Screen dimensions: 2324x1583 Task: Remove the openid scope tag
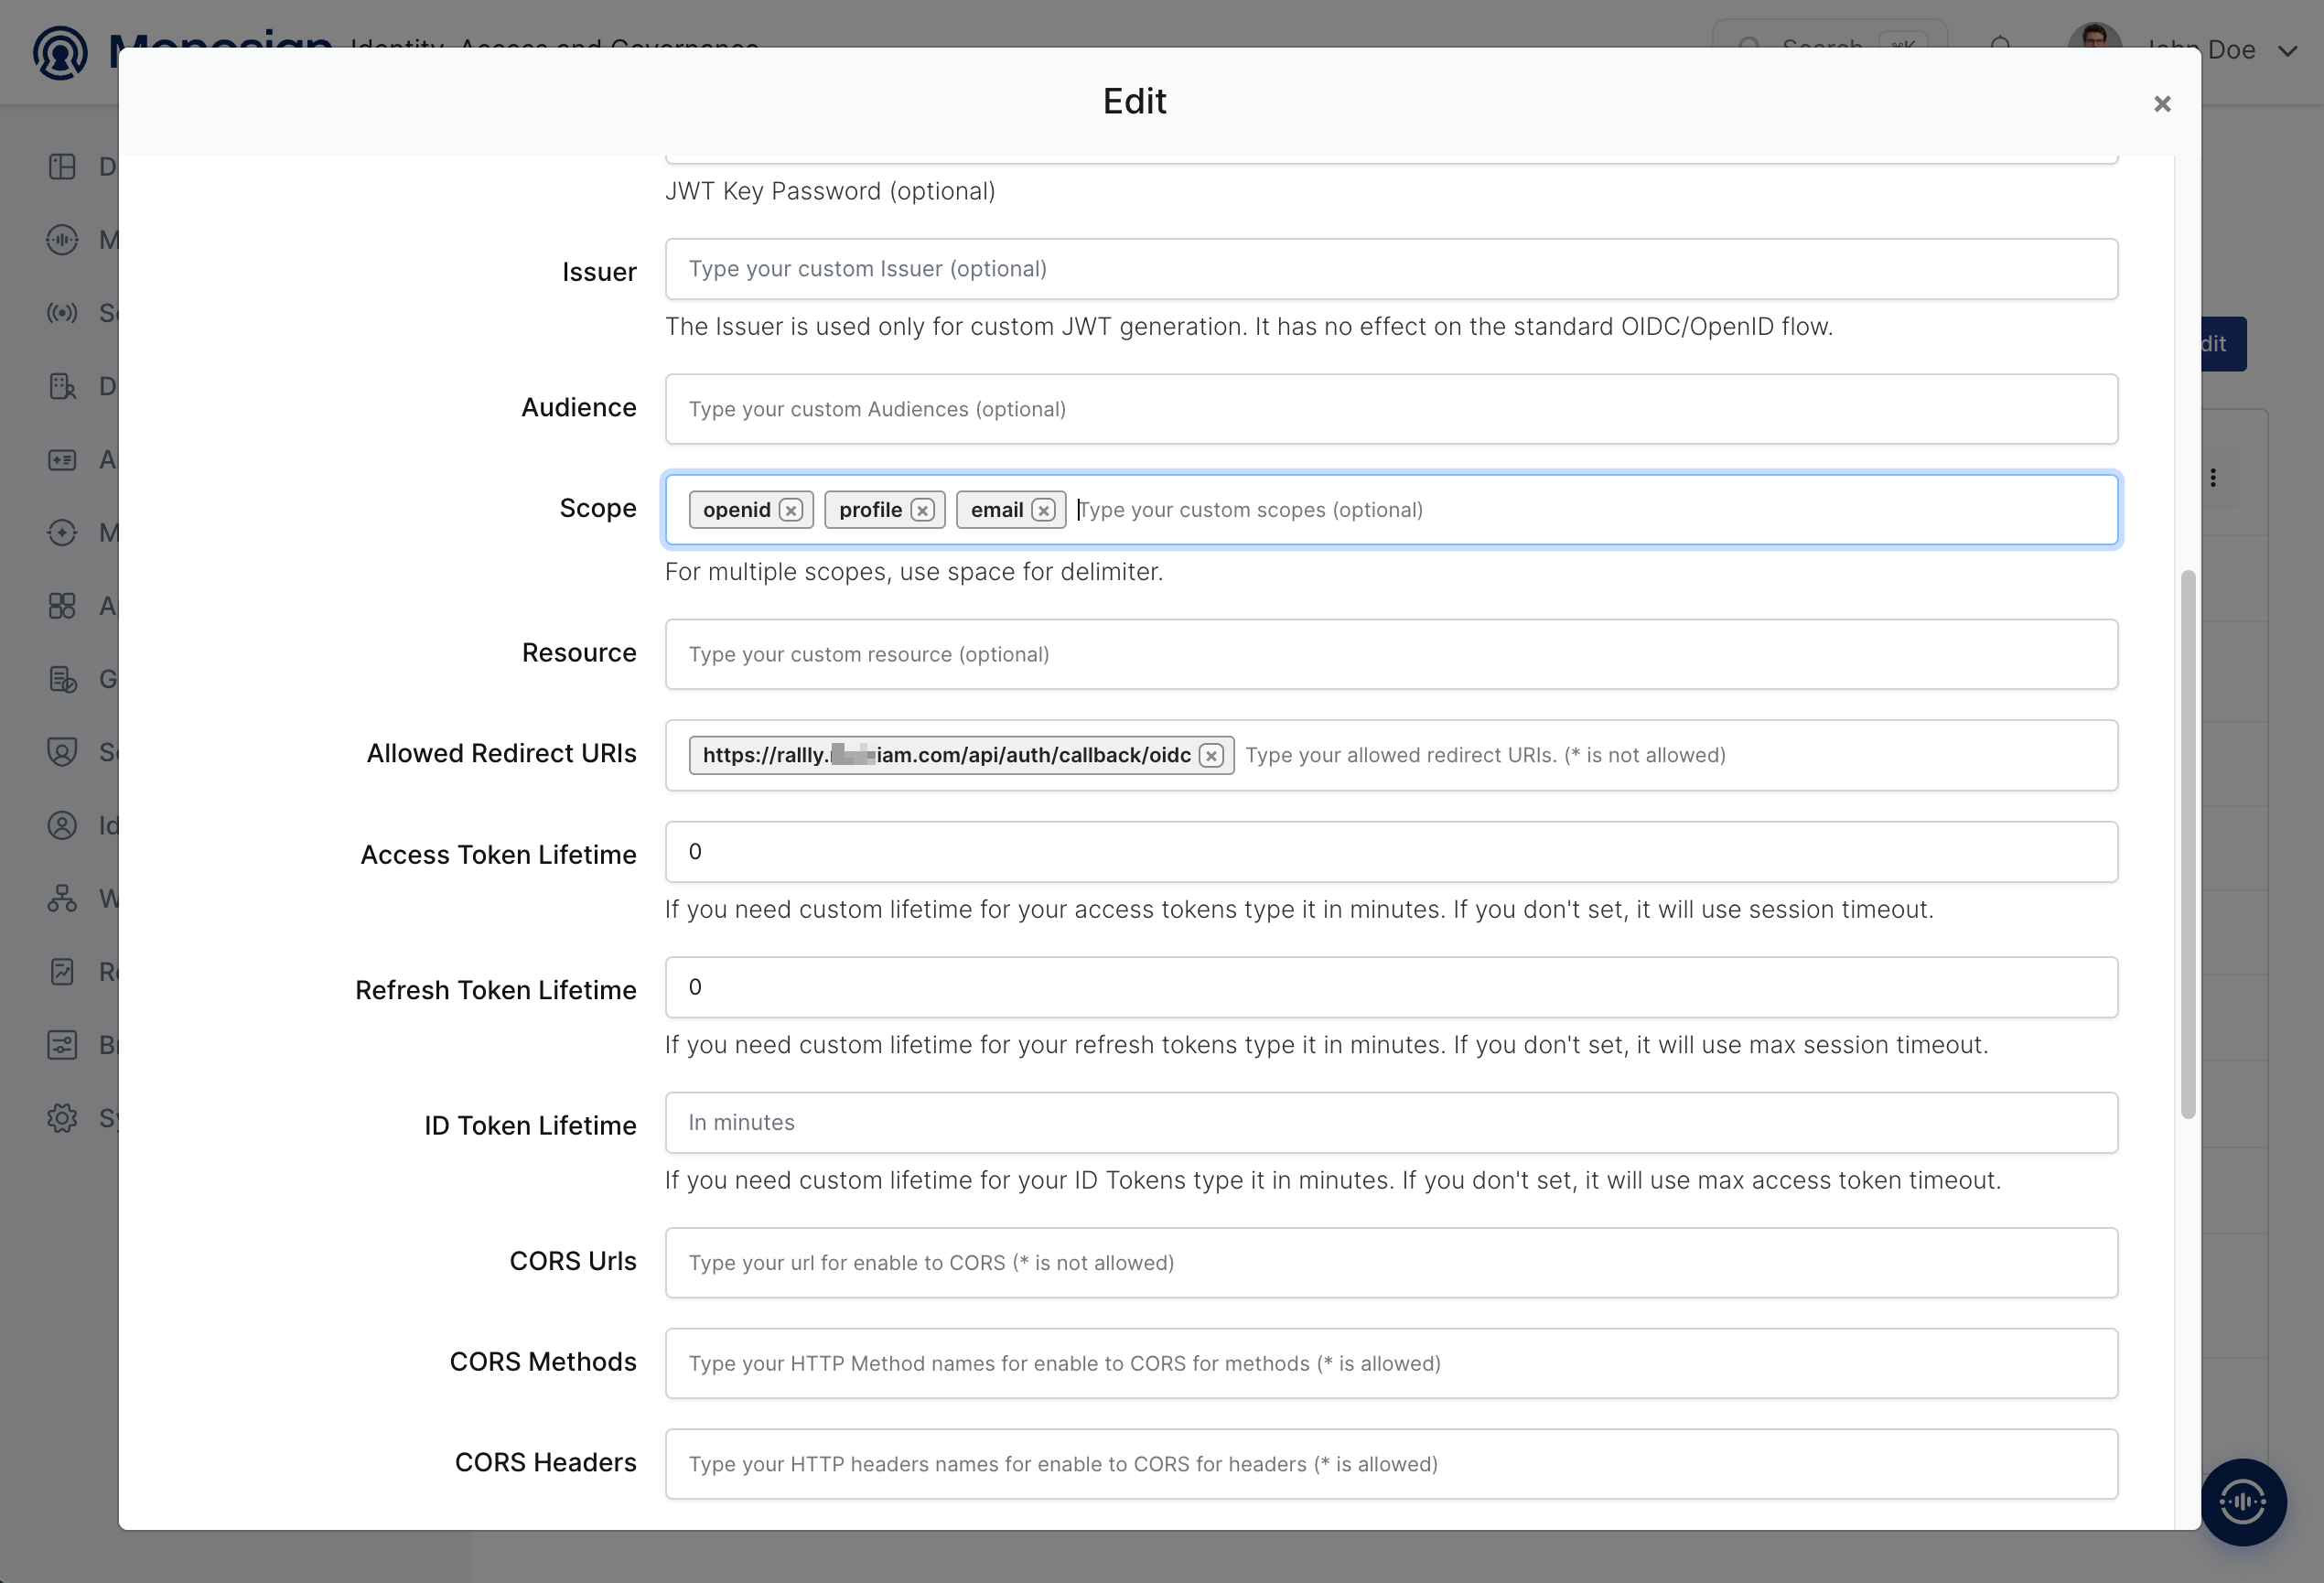point(791,510)
